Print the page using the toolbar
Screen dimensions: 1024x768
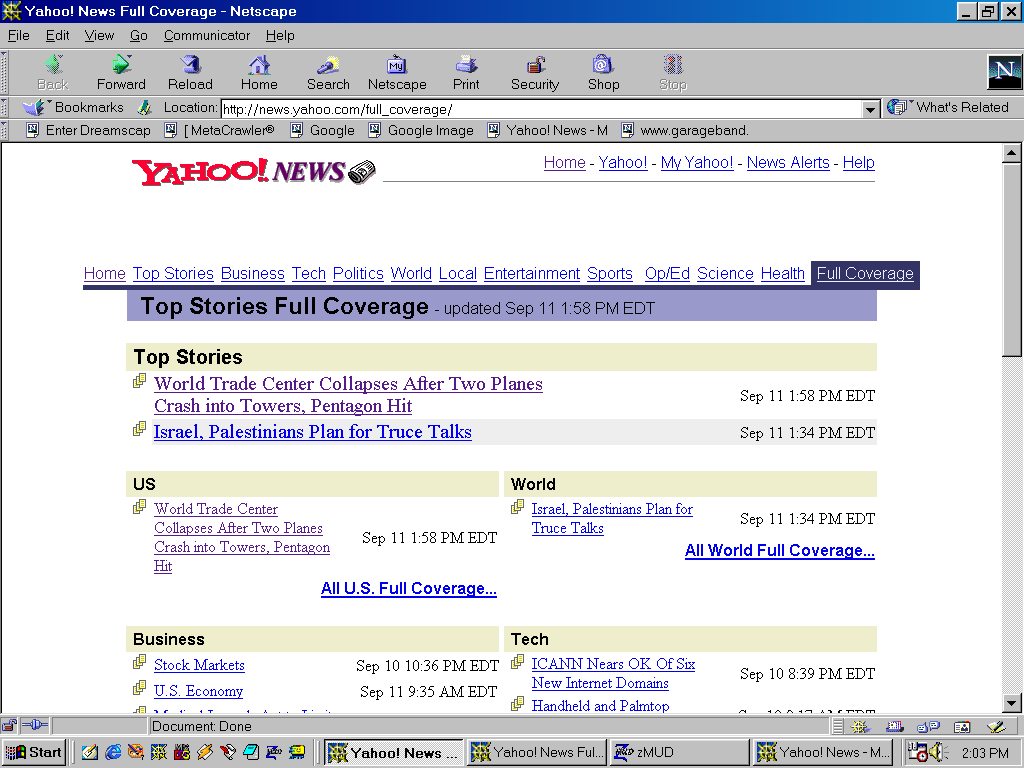point(466,72)
